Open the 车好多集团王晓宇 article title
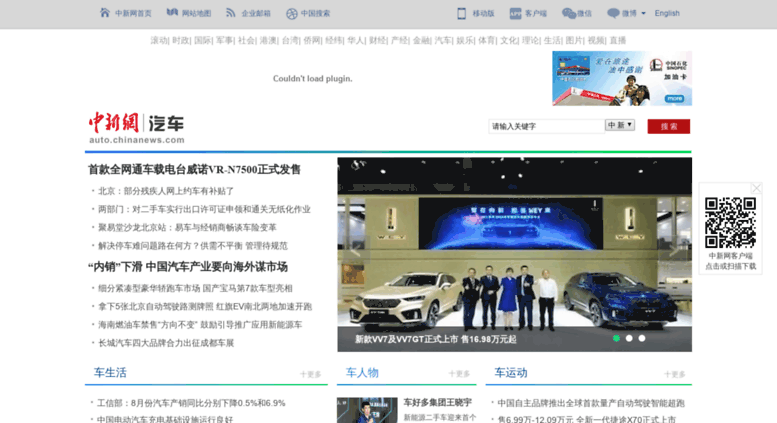The image size is (777, 423). 438,403
